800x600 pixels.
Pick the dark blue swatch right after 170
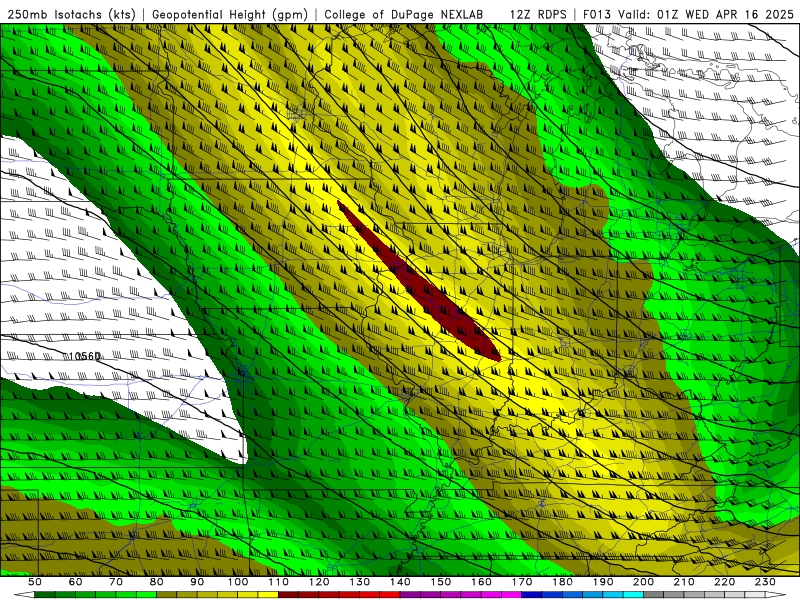click(x=532, y=595)
